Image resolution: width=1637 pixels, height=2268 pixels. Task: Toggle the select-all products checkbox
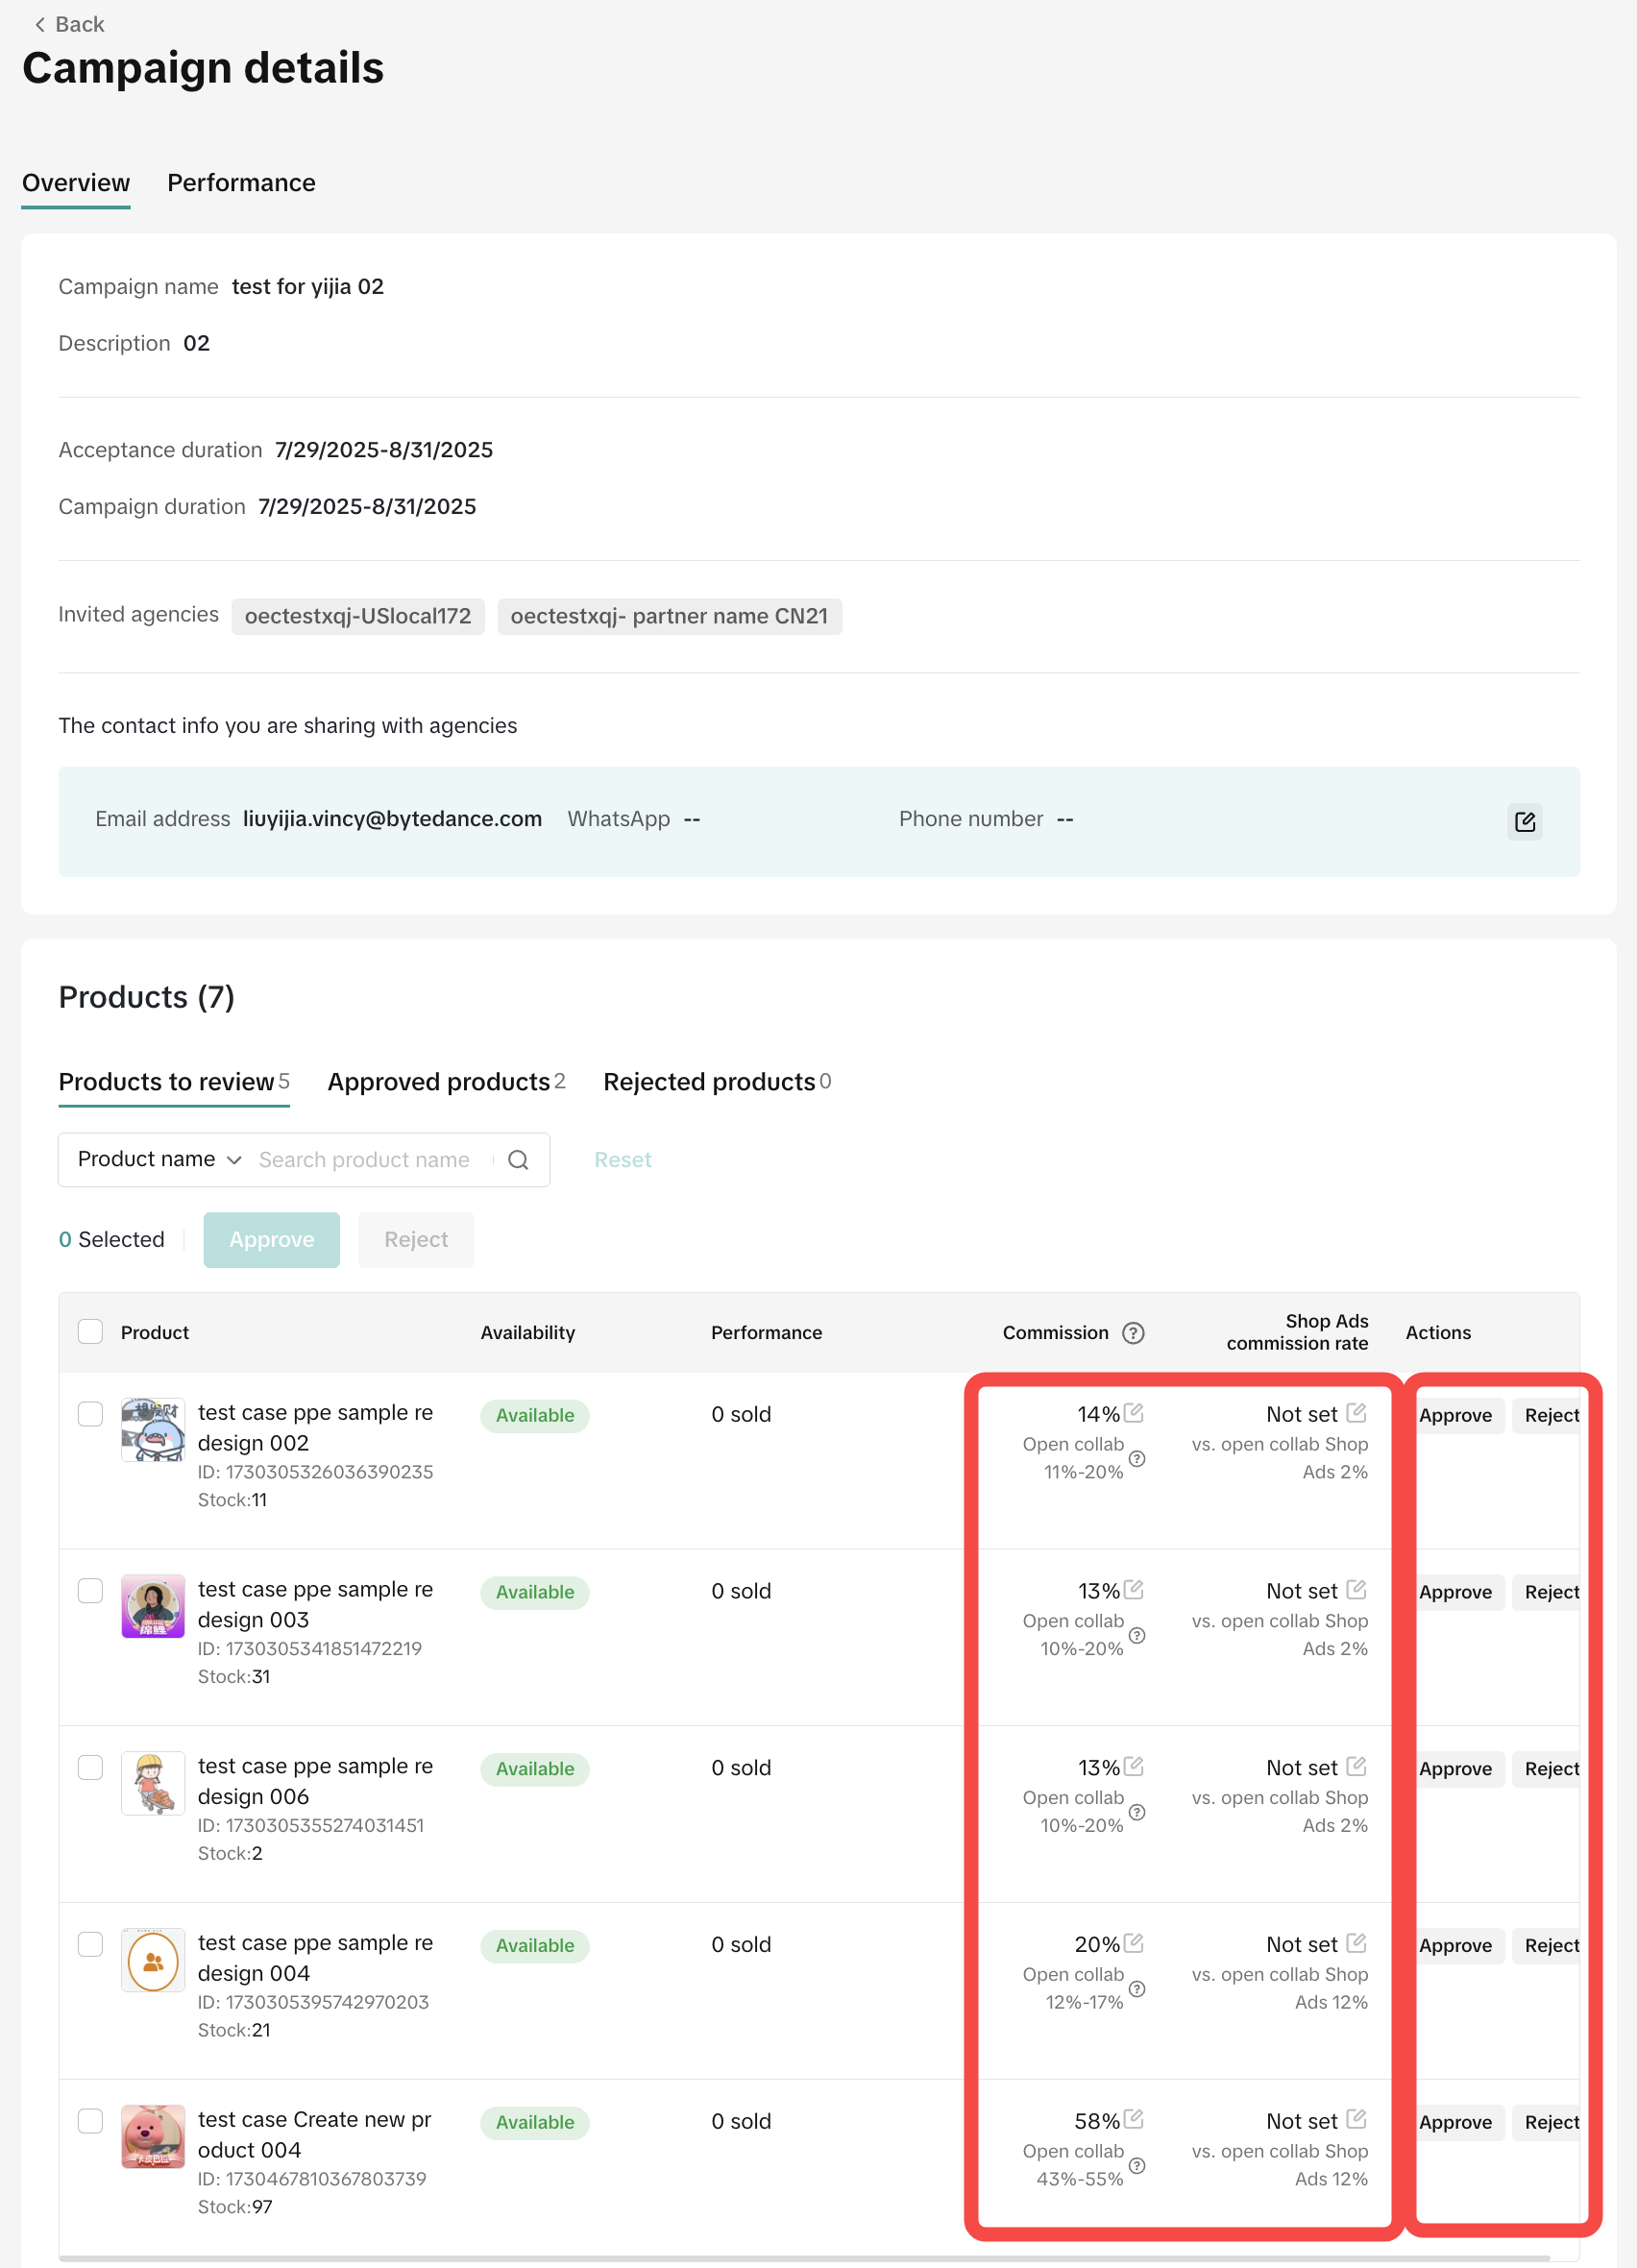pyautogui.click(x=91, y=1332)
